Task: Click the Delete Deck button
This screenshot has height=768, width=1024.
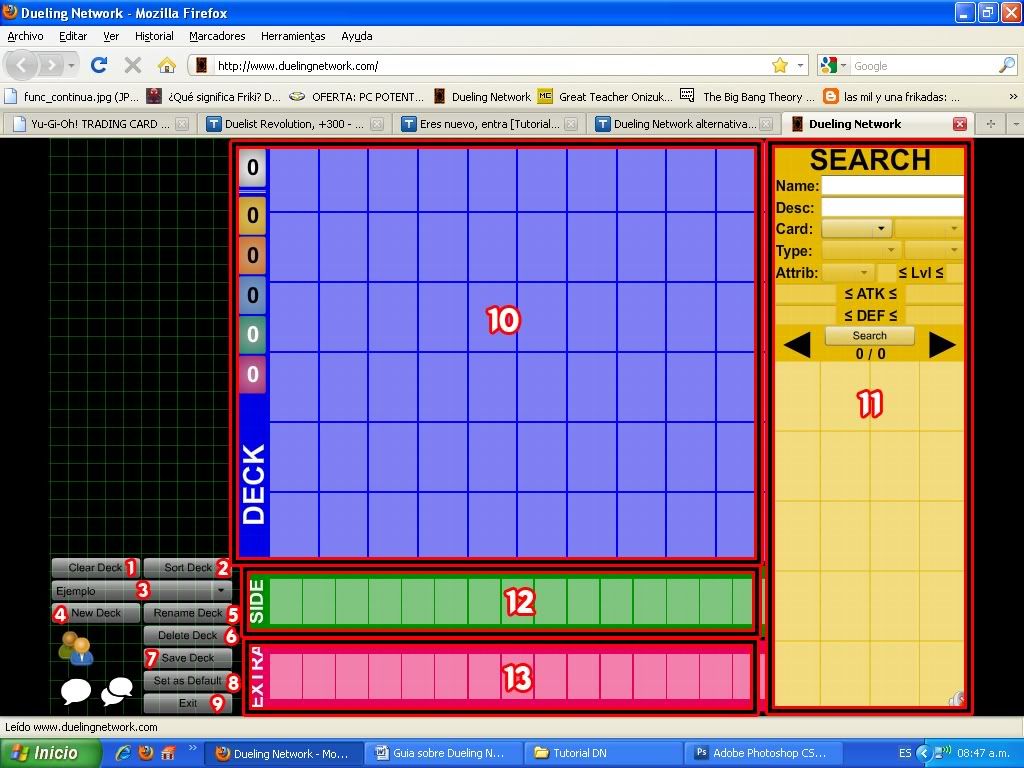Action: [188, 635]
